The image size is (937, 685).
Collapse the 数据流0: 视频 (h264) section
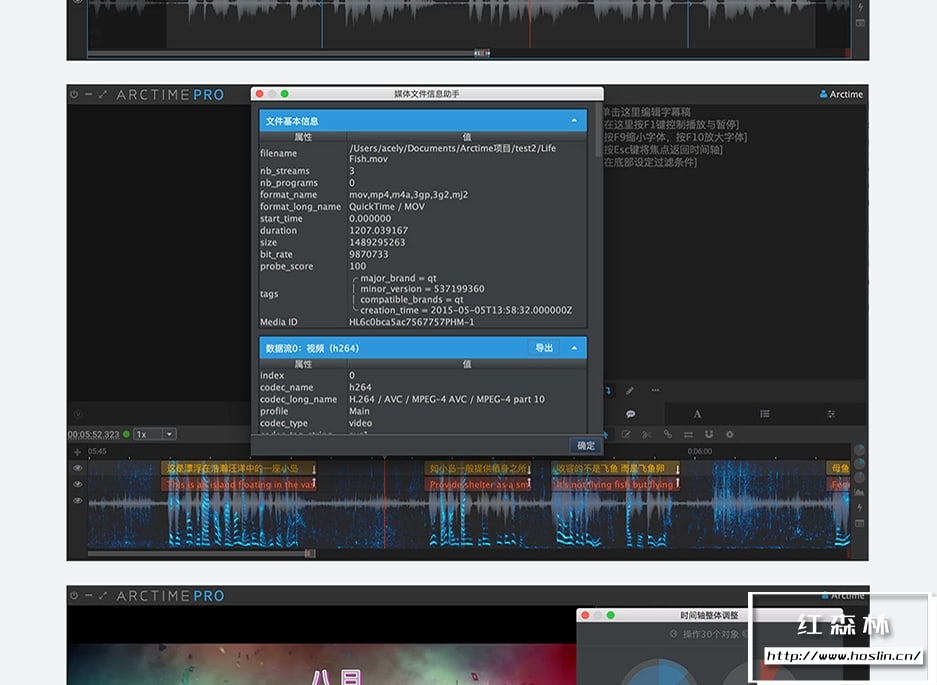click(x=574, y=348)
